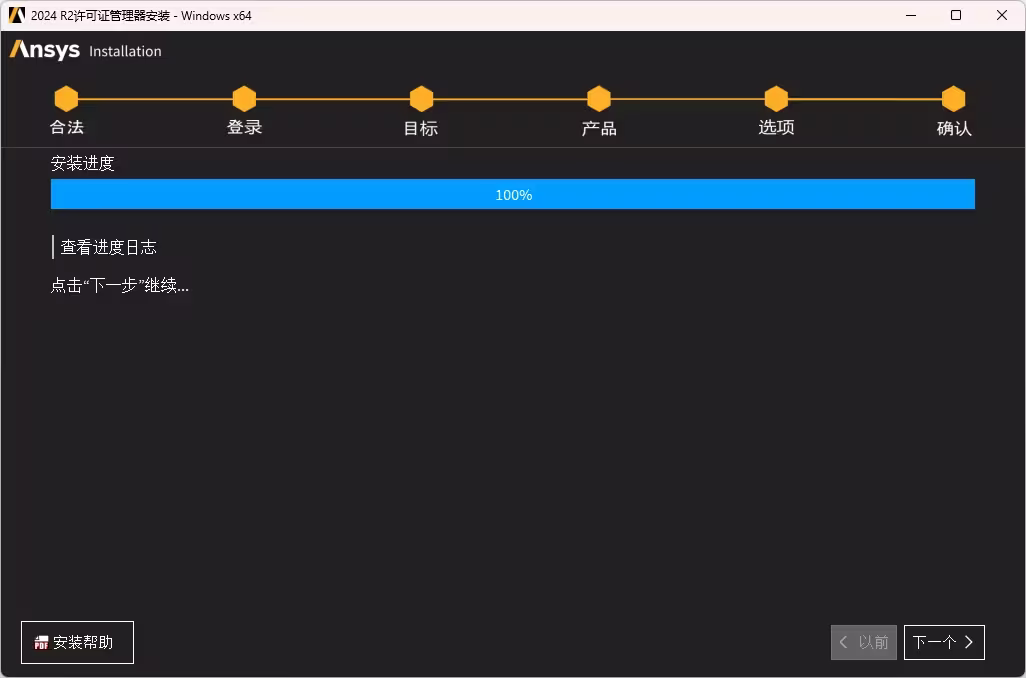Click the left chevron on 以前 button

coord(843,643)
